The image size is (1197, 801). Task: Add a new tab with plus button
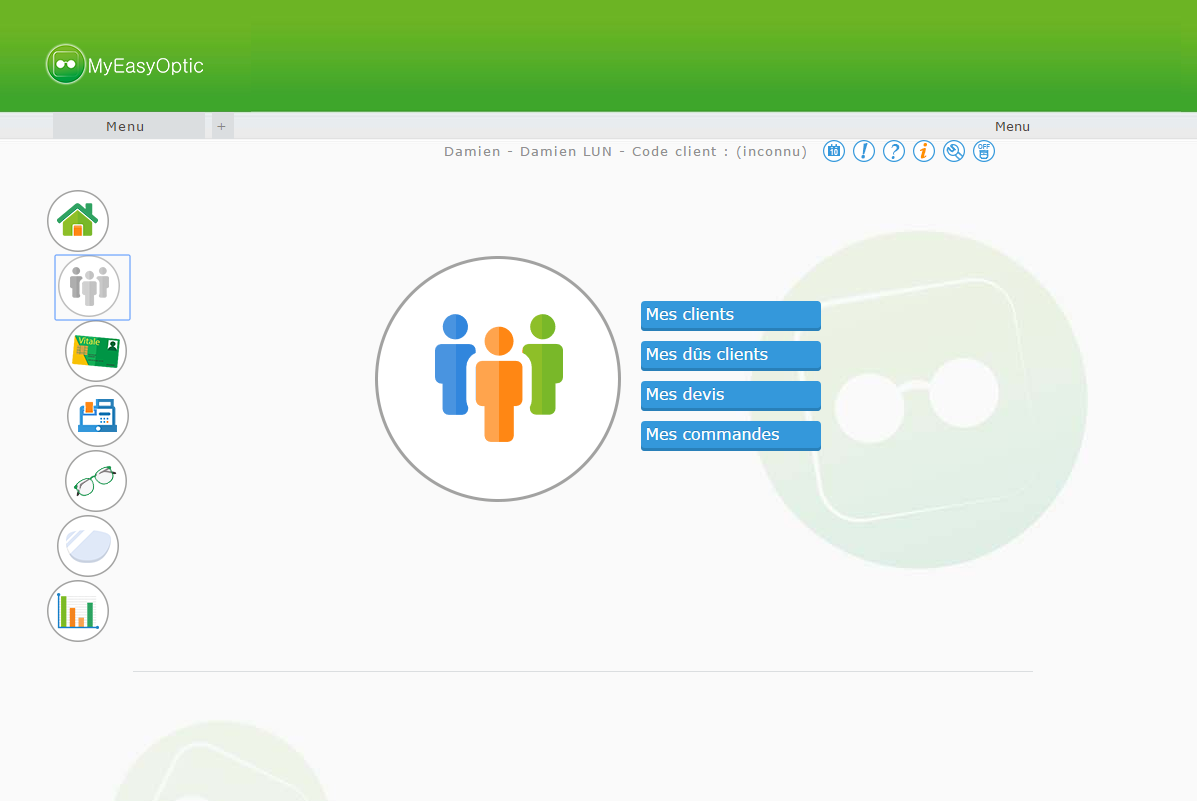pyautogui.click(x=222, y=126)
